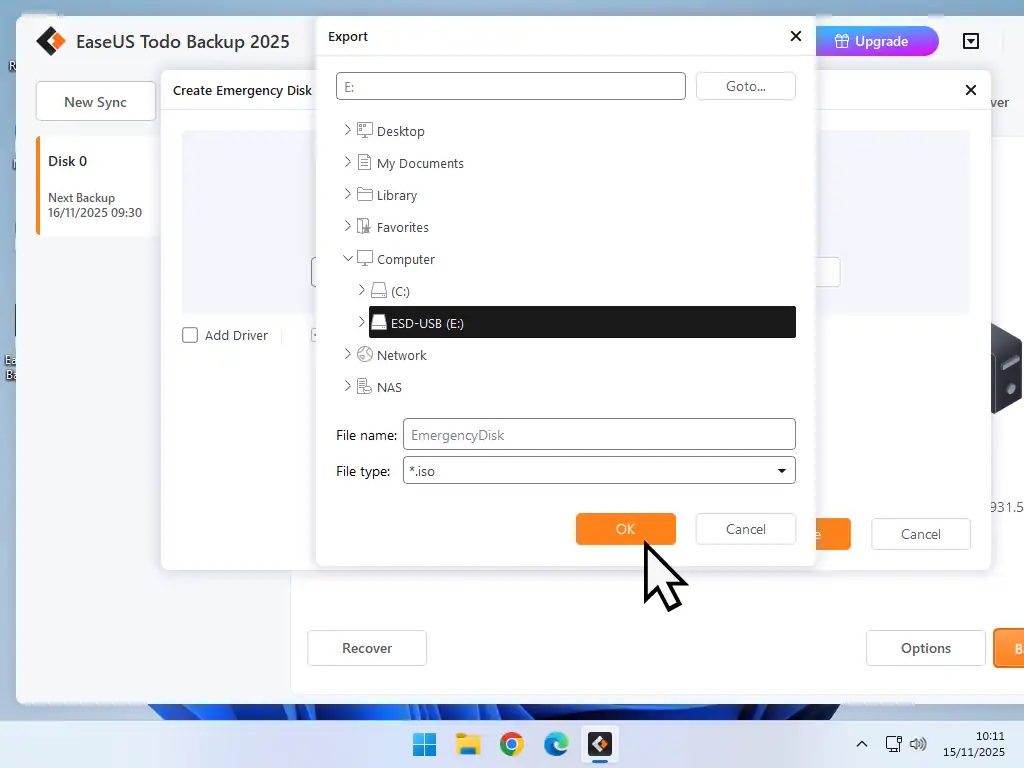Collapse the Computer tree node
Viewport: 1024px width, 768px height.
[347, 258]
